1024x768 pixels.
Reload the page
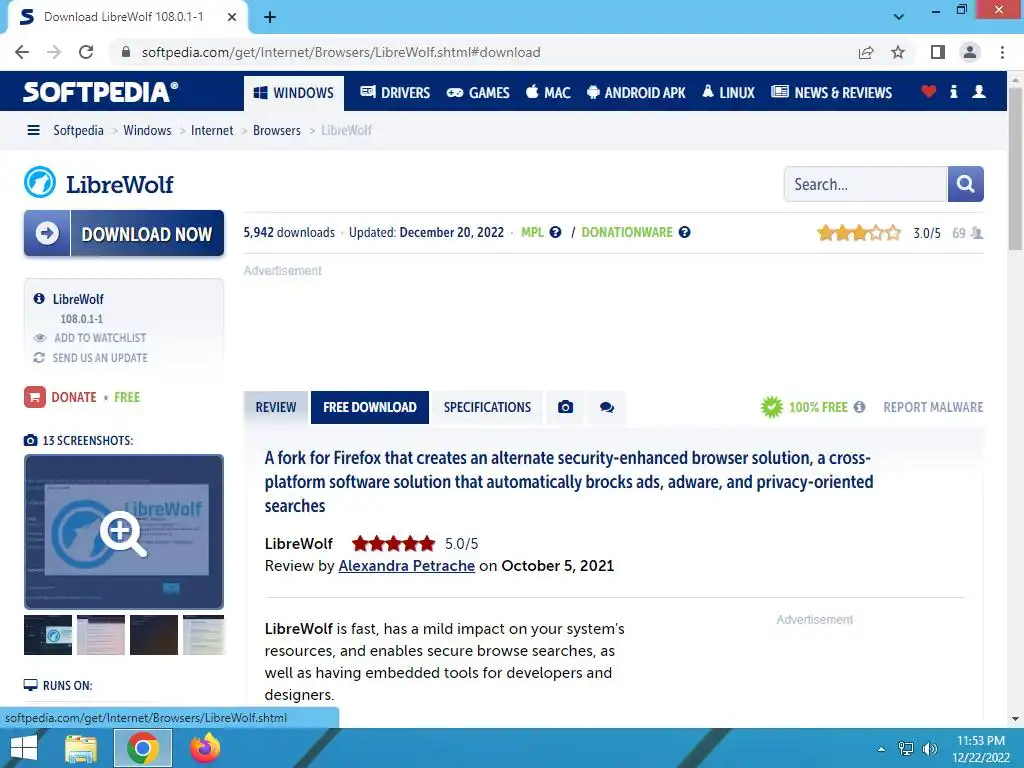pos(86,52)
